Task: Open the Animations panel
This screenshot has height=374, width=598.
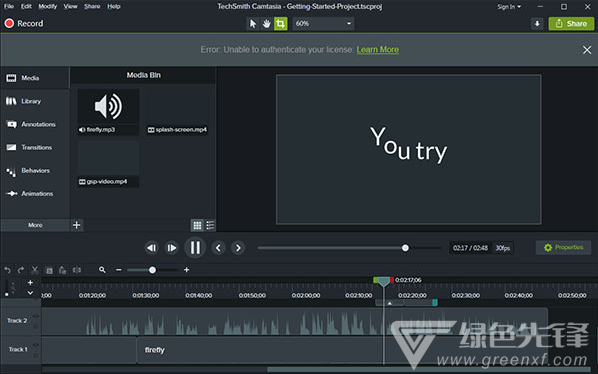Action: click(x=35, y=194)
